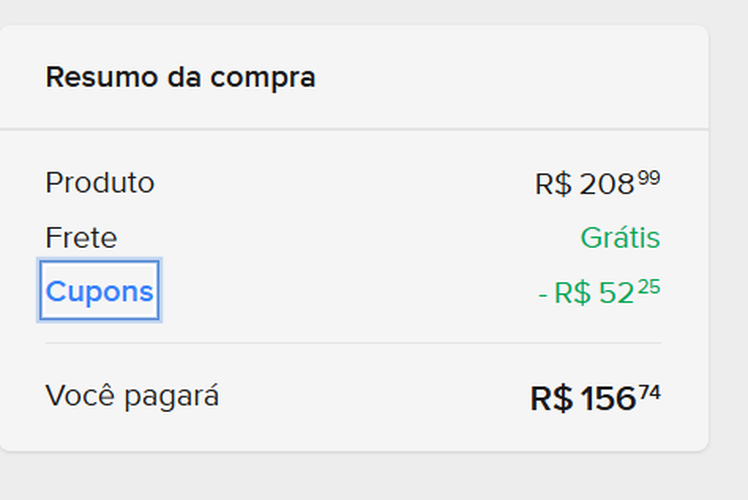
Task: Select the Produto row label
Action: pos(100,183)
